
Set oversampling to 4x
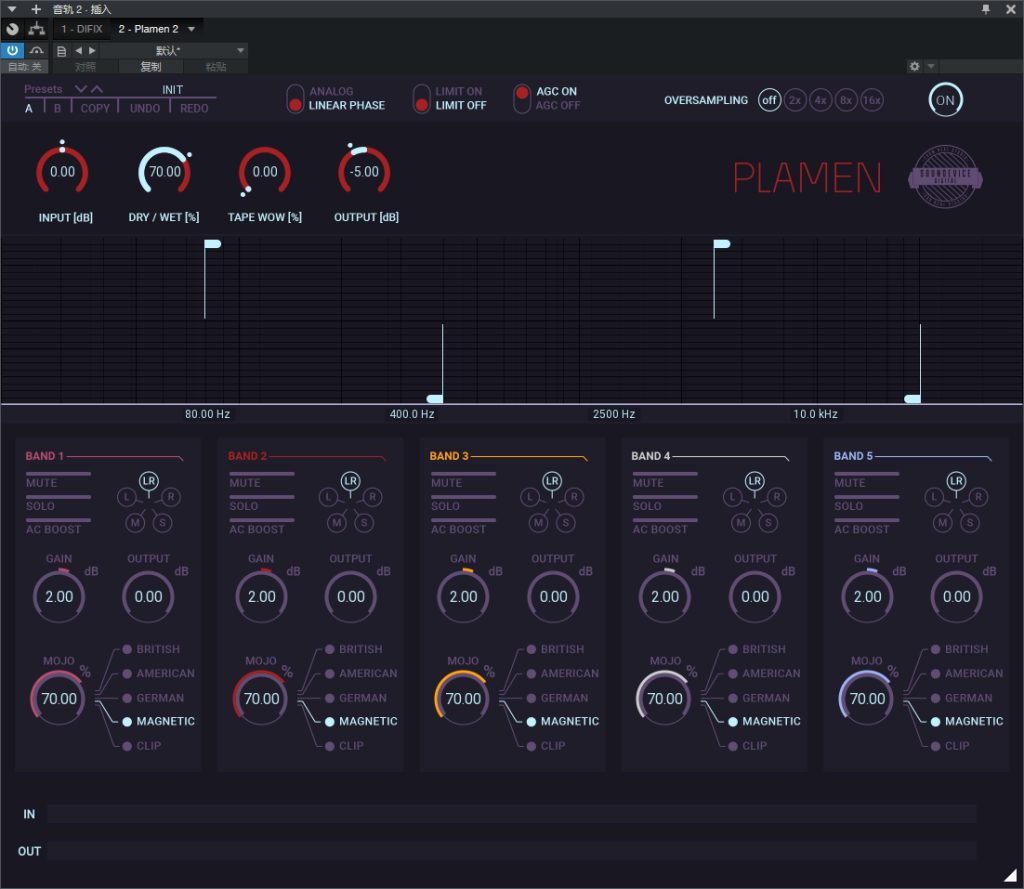click(820, 100)
